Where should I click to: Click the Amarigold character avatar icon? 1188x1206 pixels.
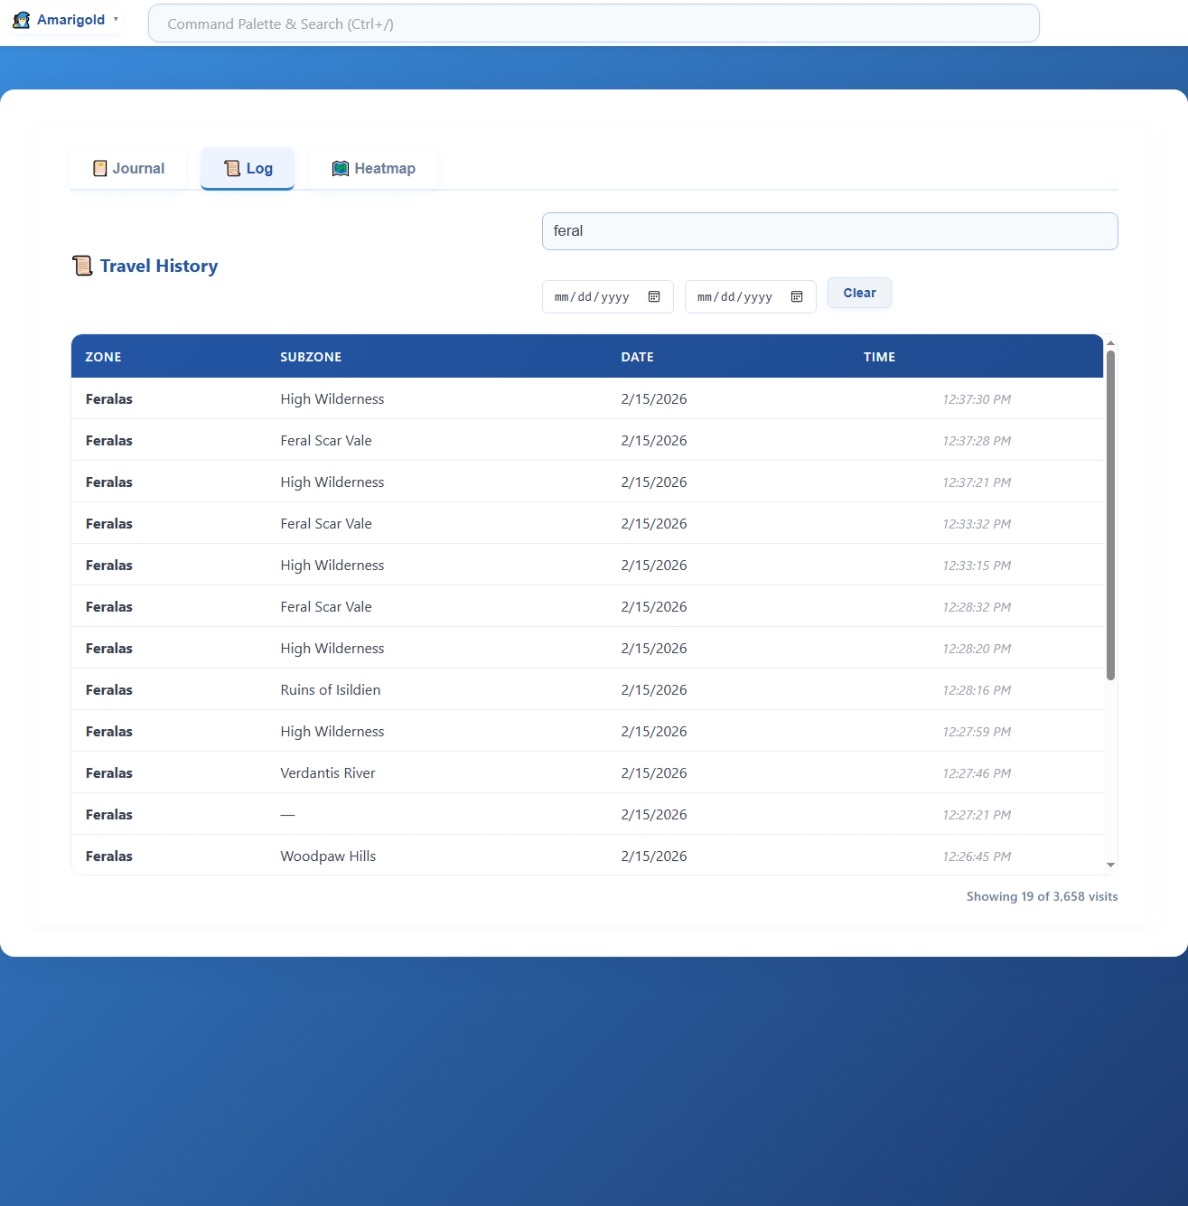pyautogui.click(x=21, y=20)
